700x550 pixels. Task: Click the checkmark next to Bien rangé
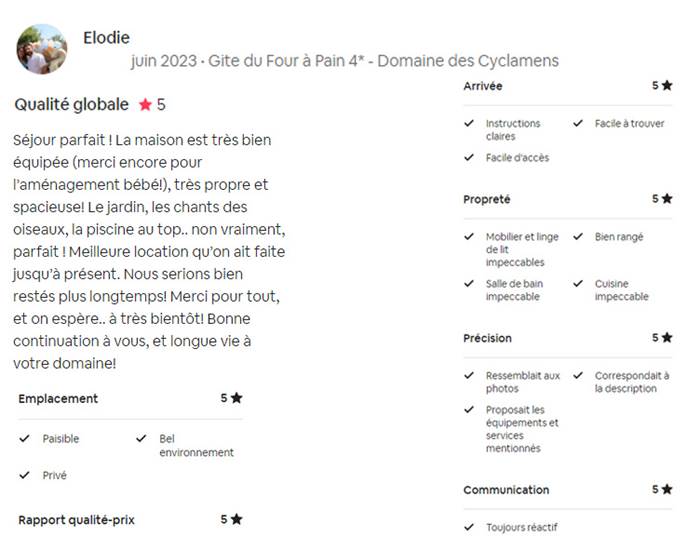[578, 237]
